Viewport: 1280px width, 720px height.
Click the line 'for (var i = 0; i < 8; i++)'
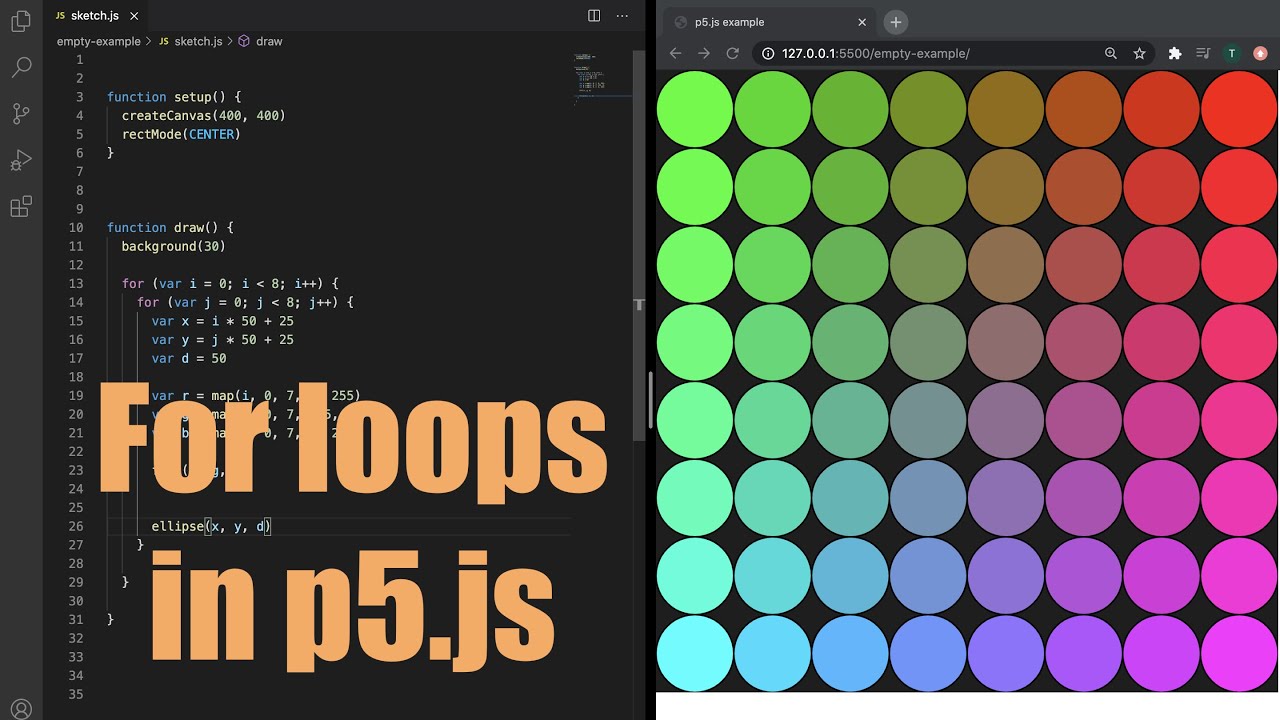[230, 284]
